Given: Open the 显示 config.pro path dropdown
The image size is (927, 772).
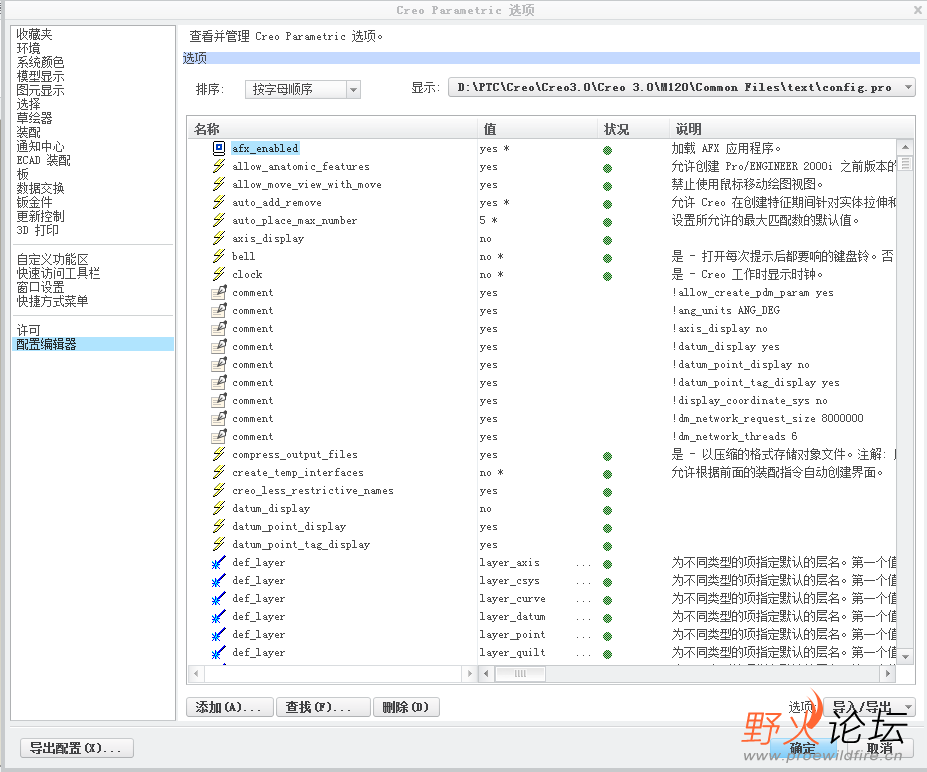Looking at the screenshot, I should tap(682, 87).
